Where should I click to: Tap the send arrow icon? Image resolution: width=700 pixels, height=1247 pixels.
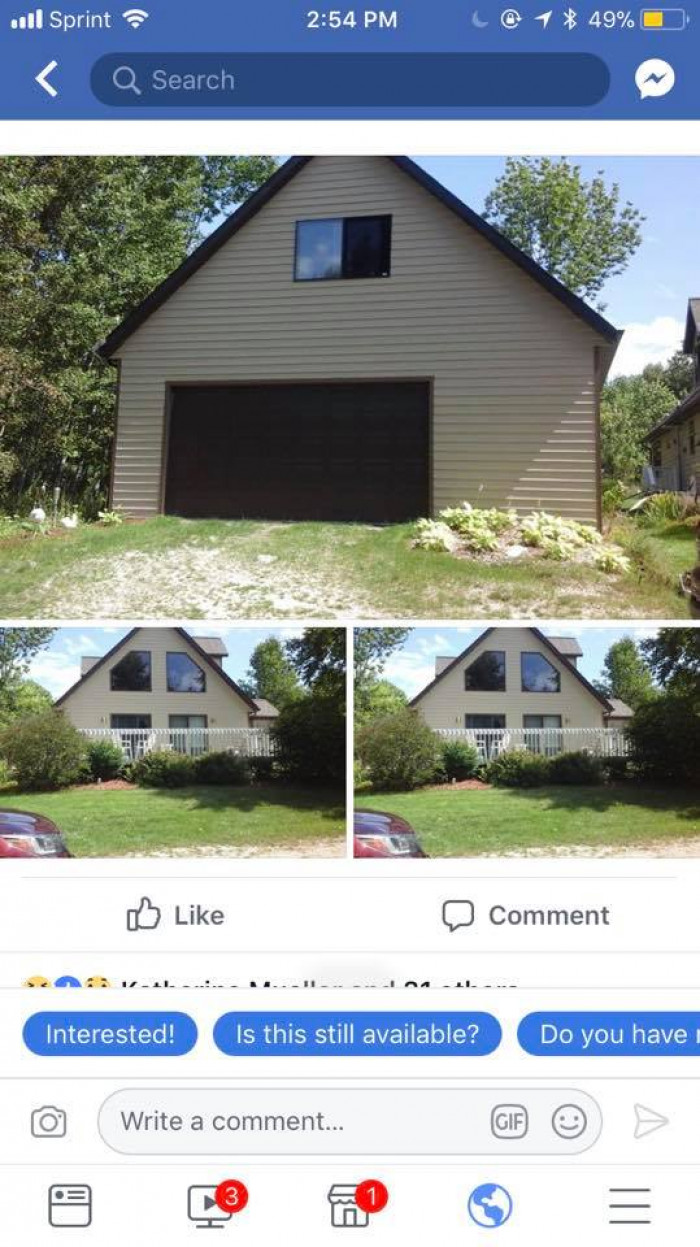[x=650, y=1122]
